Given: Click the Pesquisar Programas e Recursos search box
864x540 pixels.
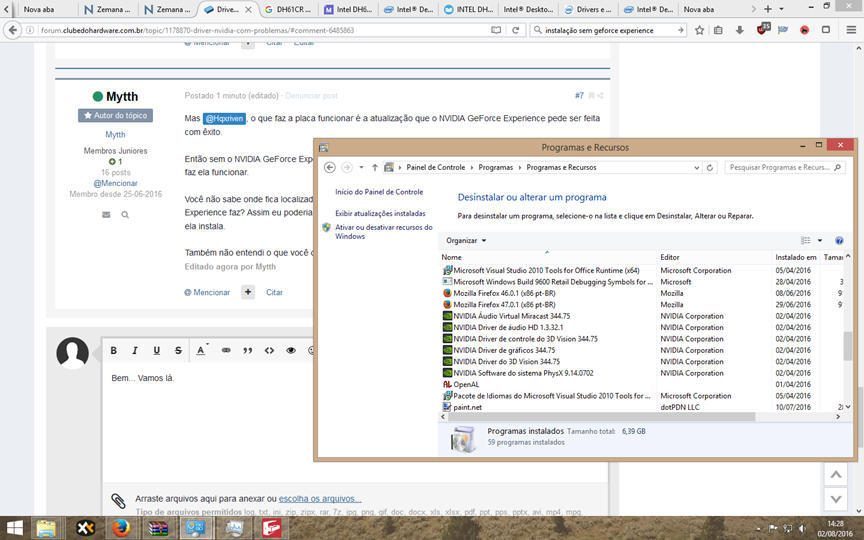Looking at the screenshot, I should (785, 168).
